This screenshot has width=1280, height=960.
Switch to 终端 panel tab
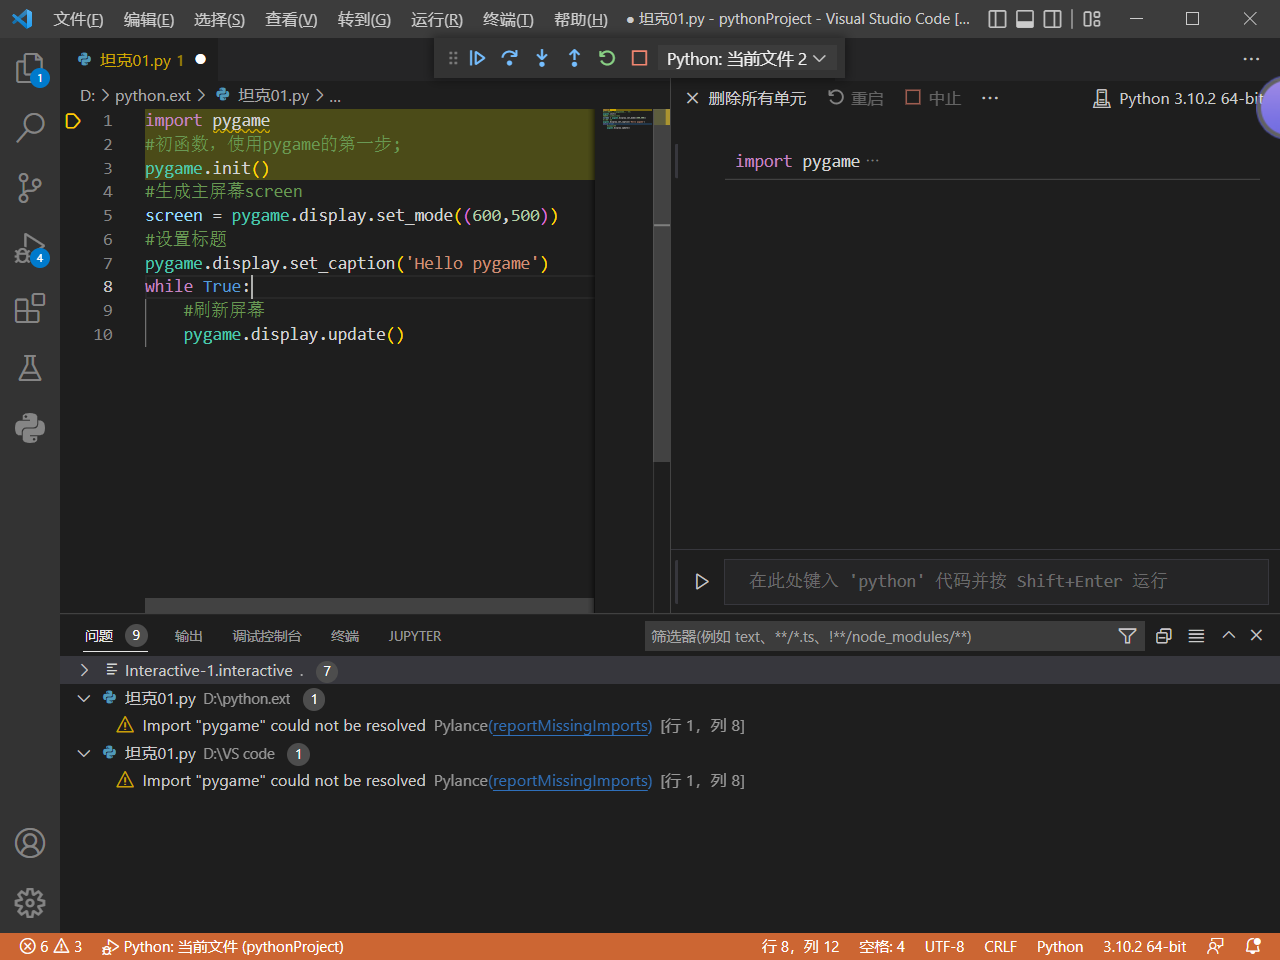pyautogui.click(x=345, y=636)
